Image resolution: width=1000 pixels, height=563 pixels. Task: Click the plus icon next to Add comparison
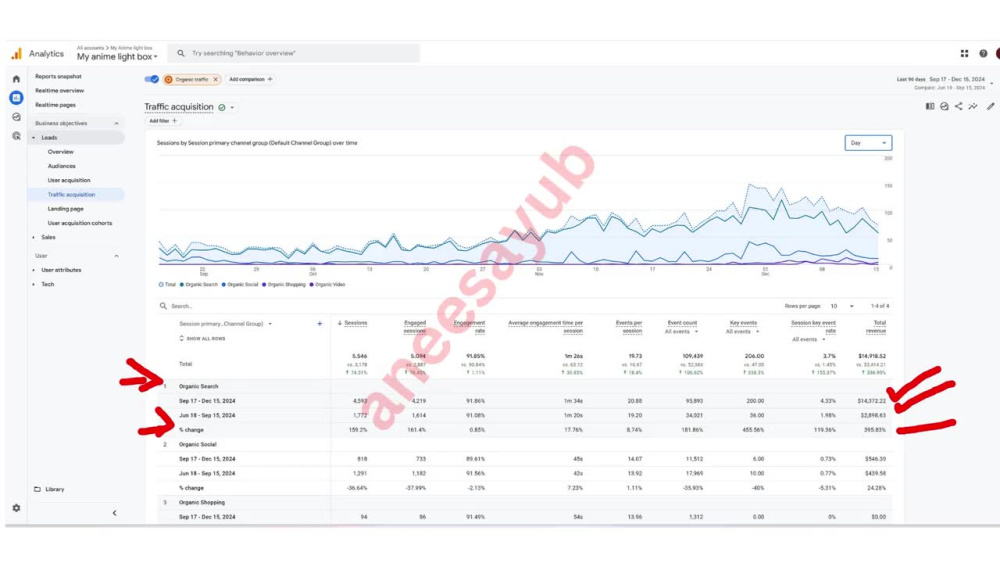click(270, 80)
